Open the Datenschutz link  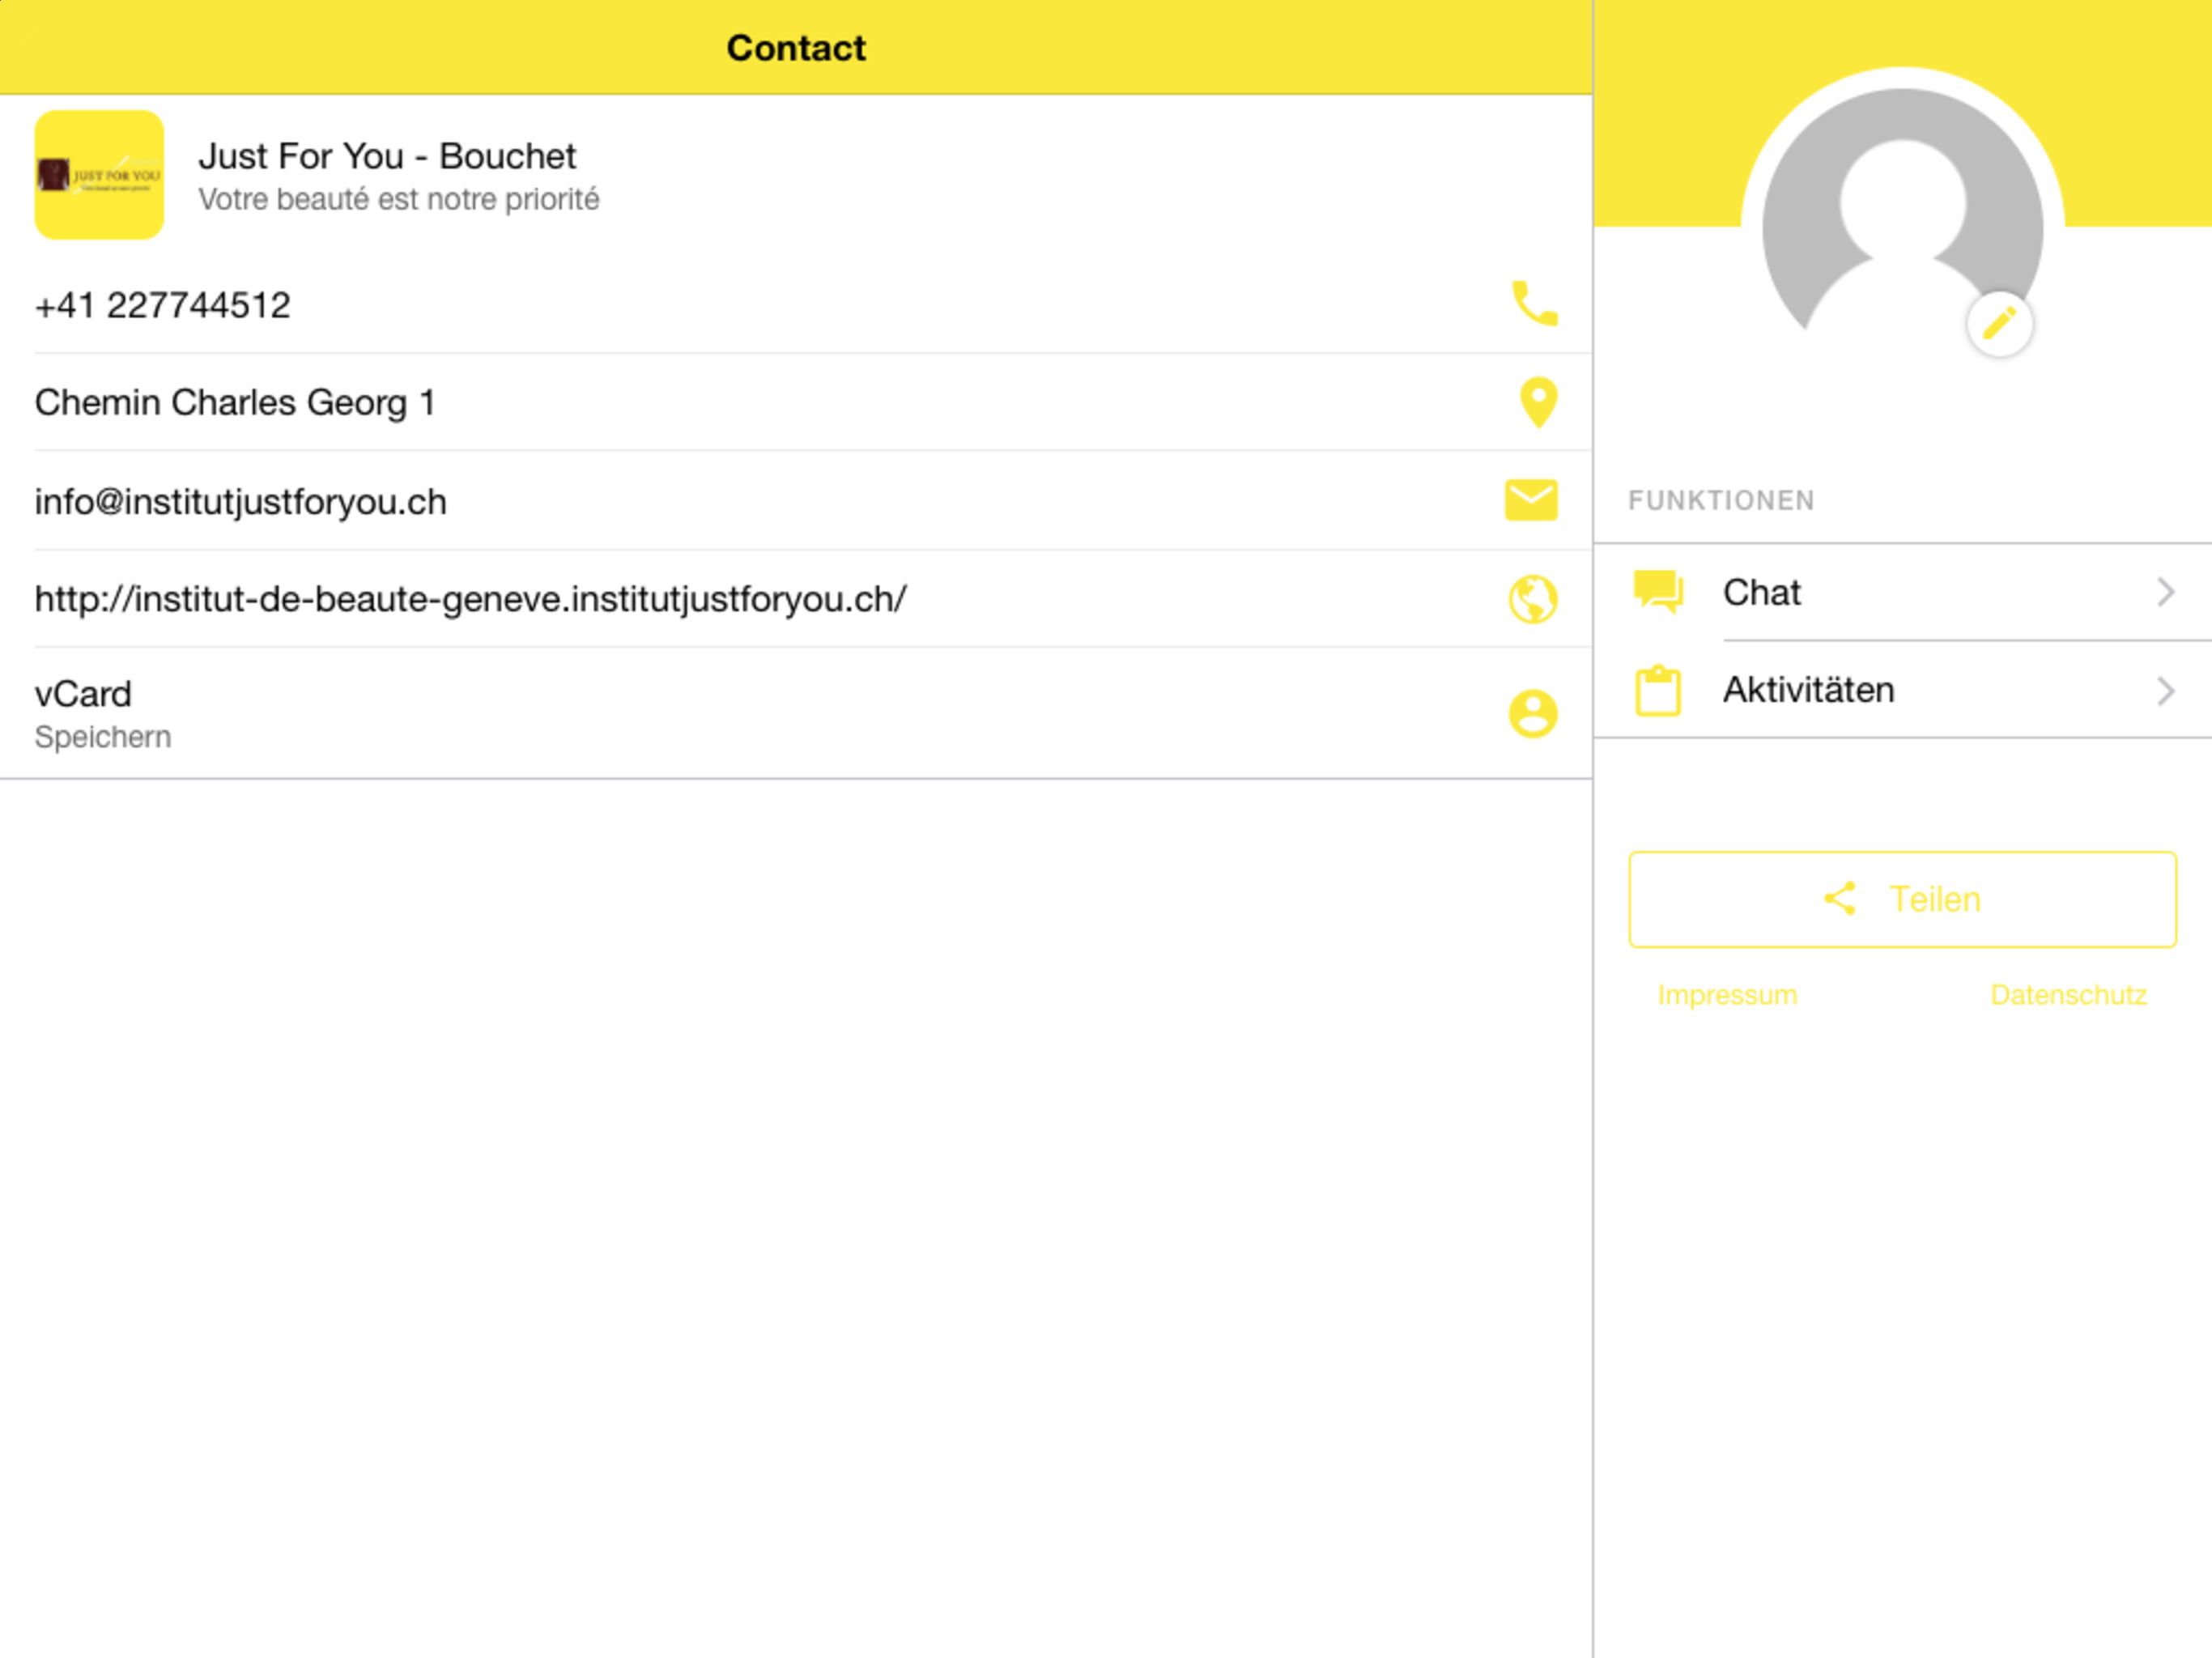pos(2068,995)
